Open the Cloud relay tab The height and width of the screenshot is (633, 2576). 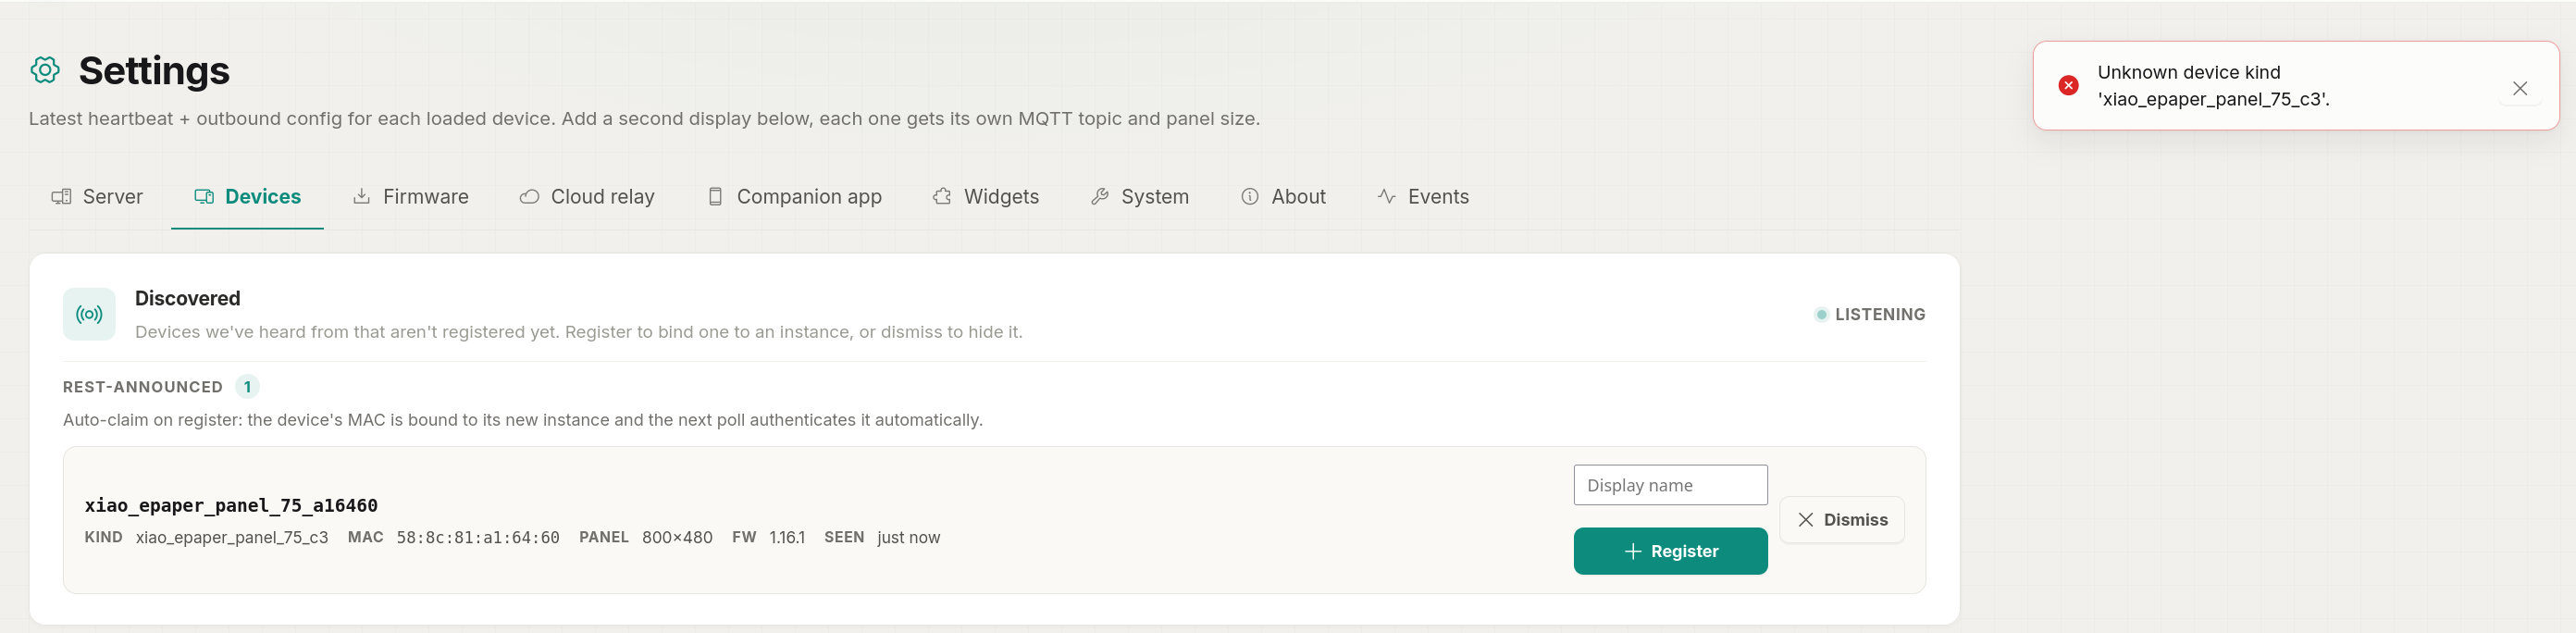pos(587,197)
